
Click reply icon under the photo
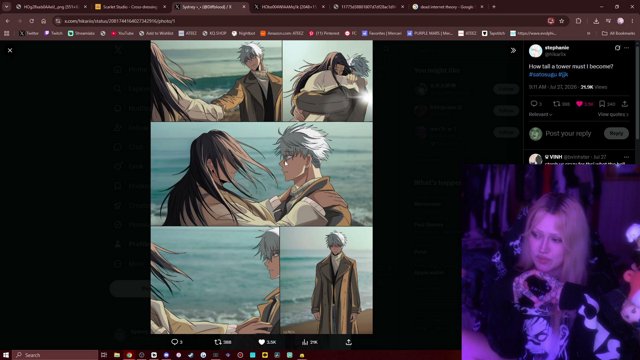pos(174,342)
